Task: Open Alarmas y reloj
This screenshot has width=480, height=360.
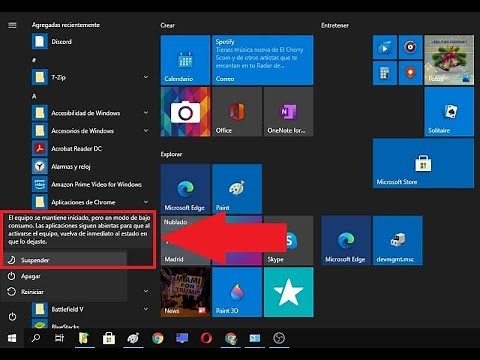Action: (90, 166)
